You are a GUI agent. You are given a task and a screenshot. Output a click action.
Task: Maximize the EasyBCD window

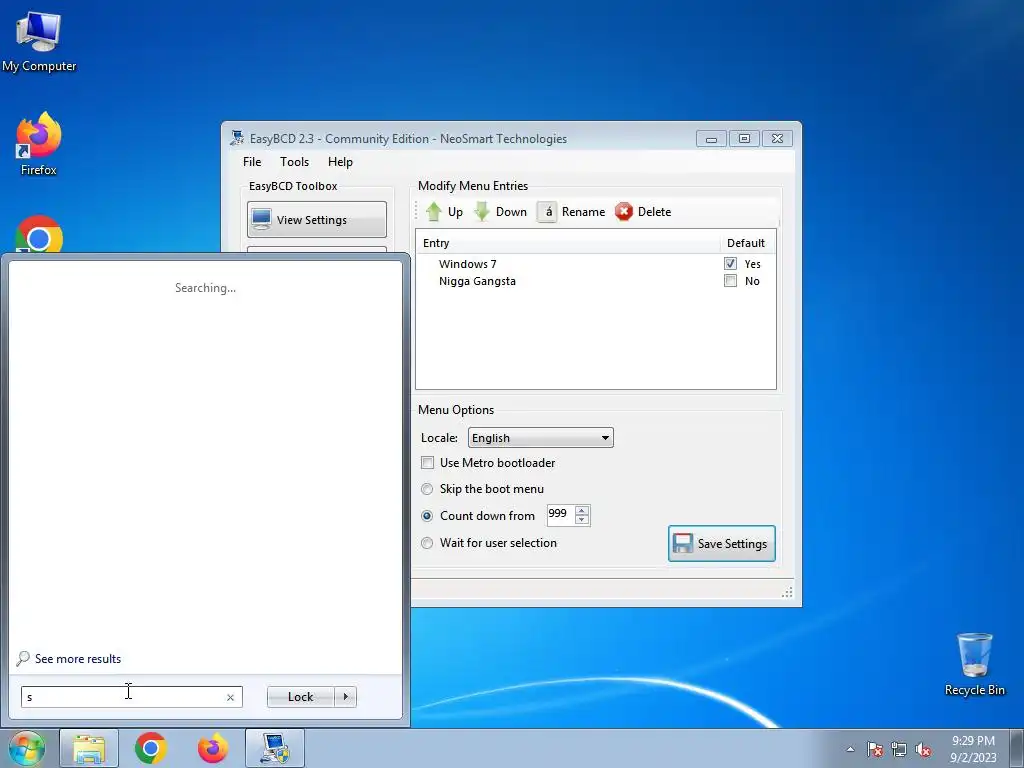coord(744,138)
